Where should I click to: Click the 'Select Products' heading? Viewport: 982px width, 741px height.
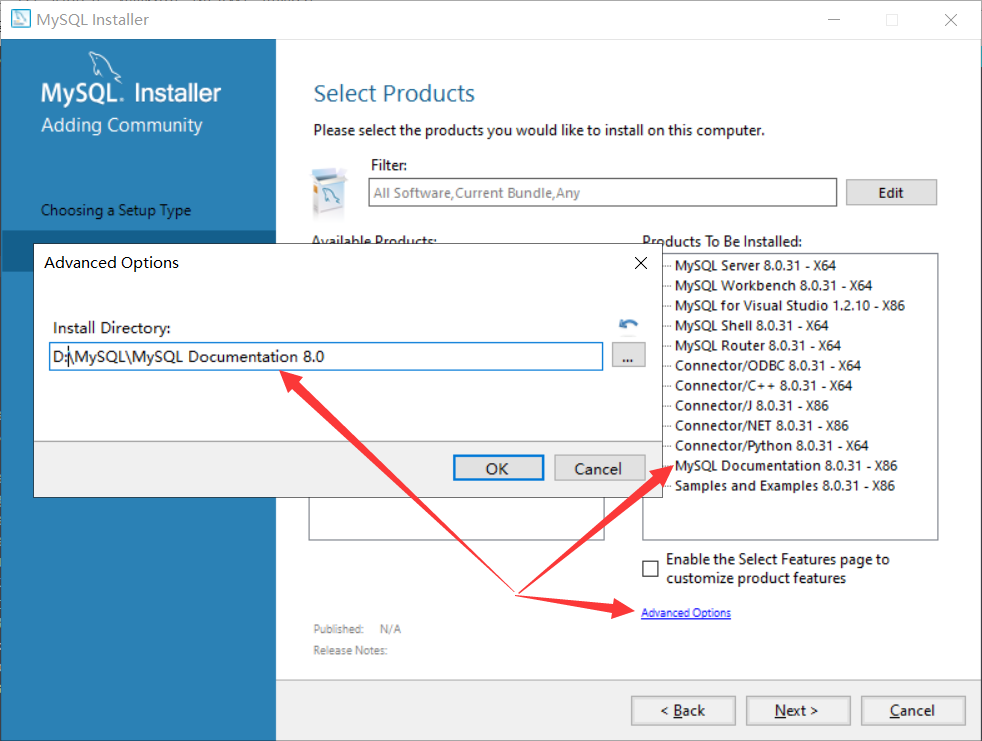(x=394, y=93)
